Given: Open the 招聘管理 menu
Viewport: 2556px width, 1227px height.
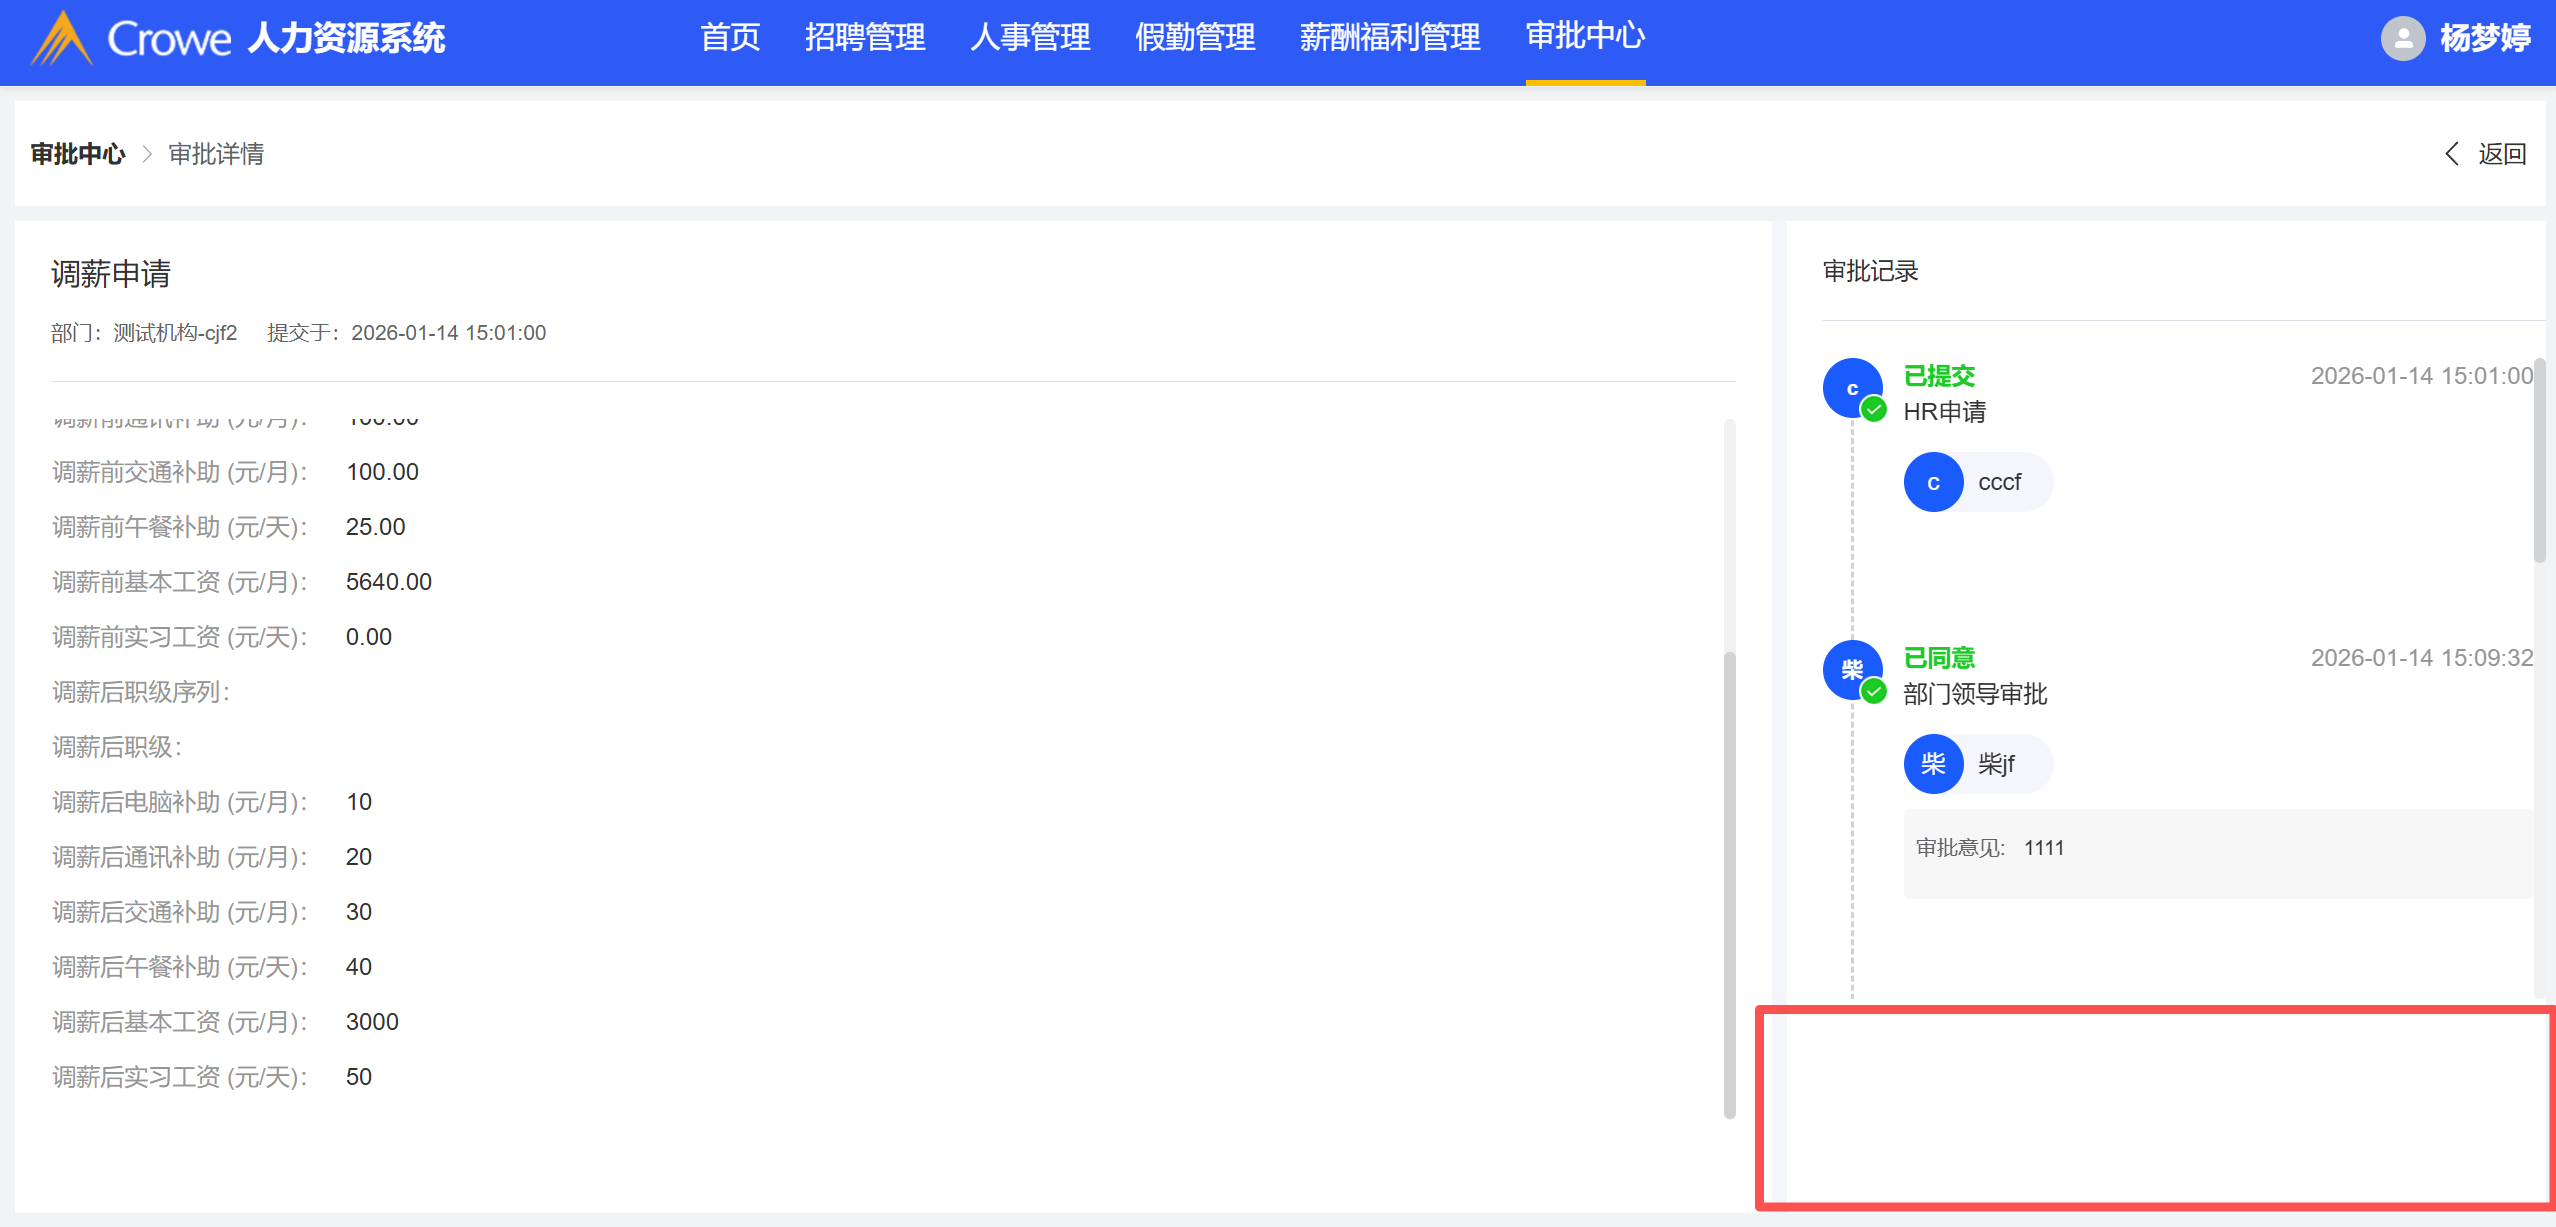Looking at the screenshot, I should pyautogui.click(x=865, y=38).
